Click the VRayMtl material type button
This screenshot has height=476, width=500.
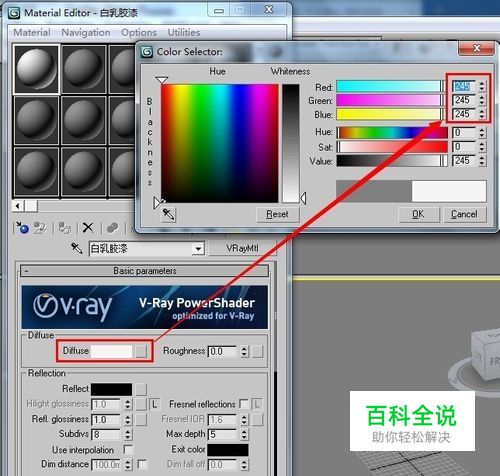[x=242, y=248]
